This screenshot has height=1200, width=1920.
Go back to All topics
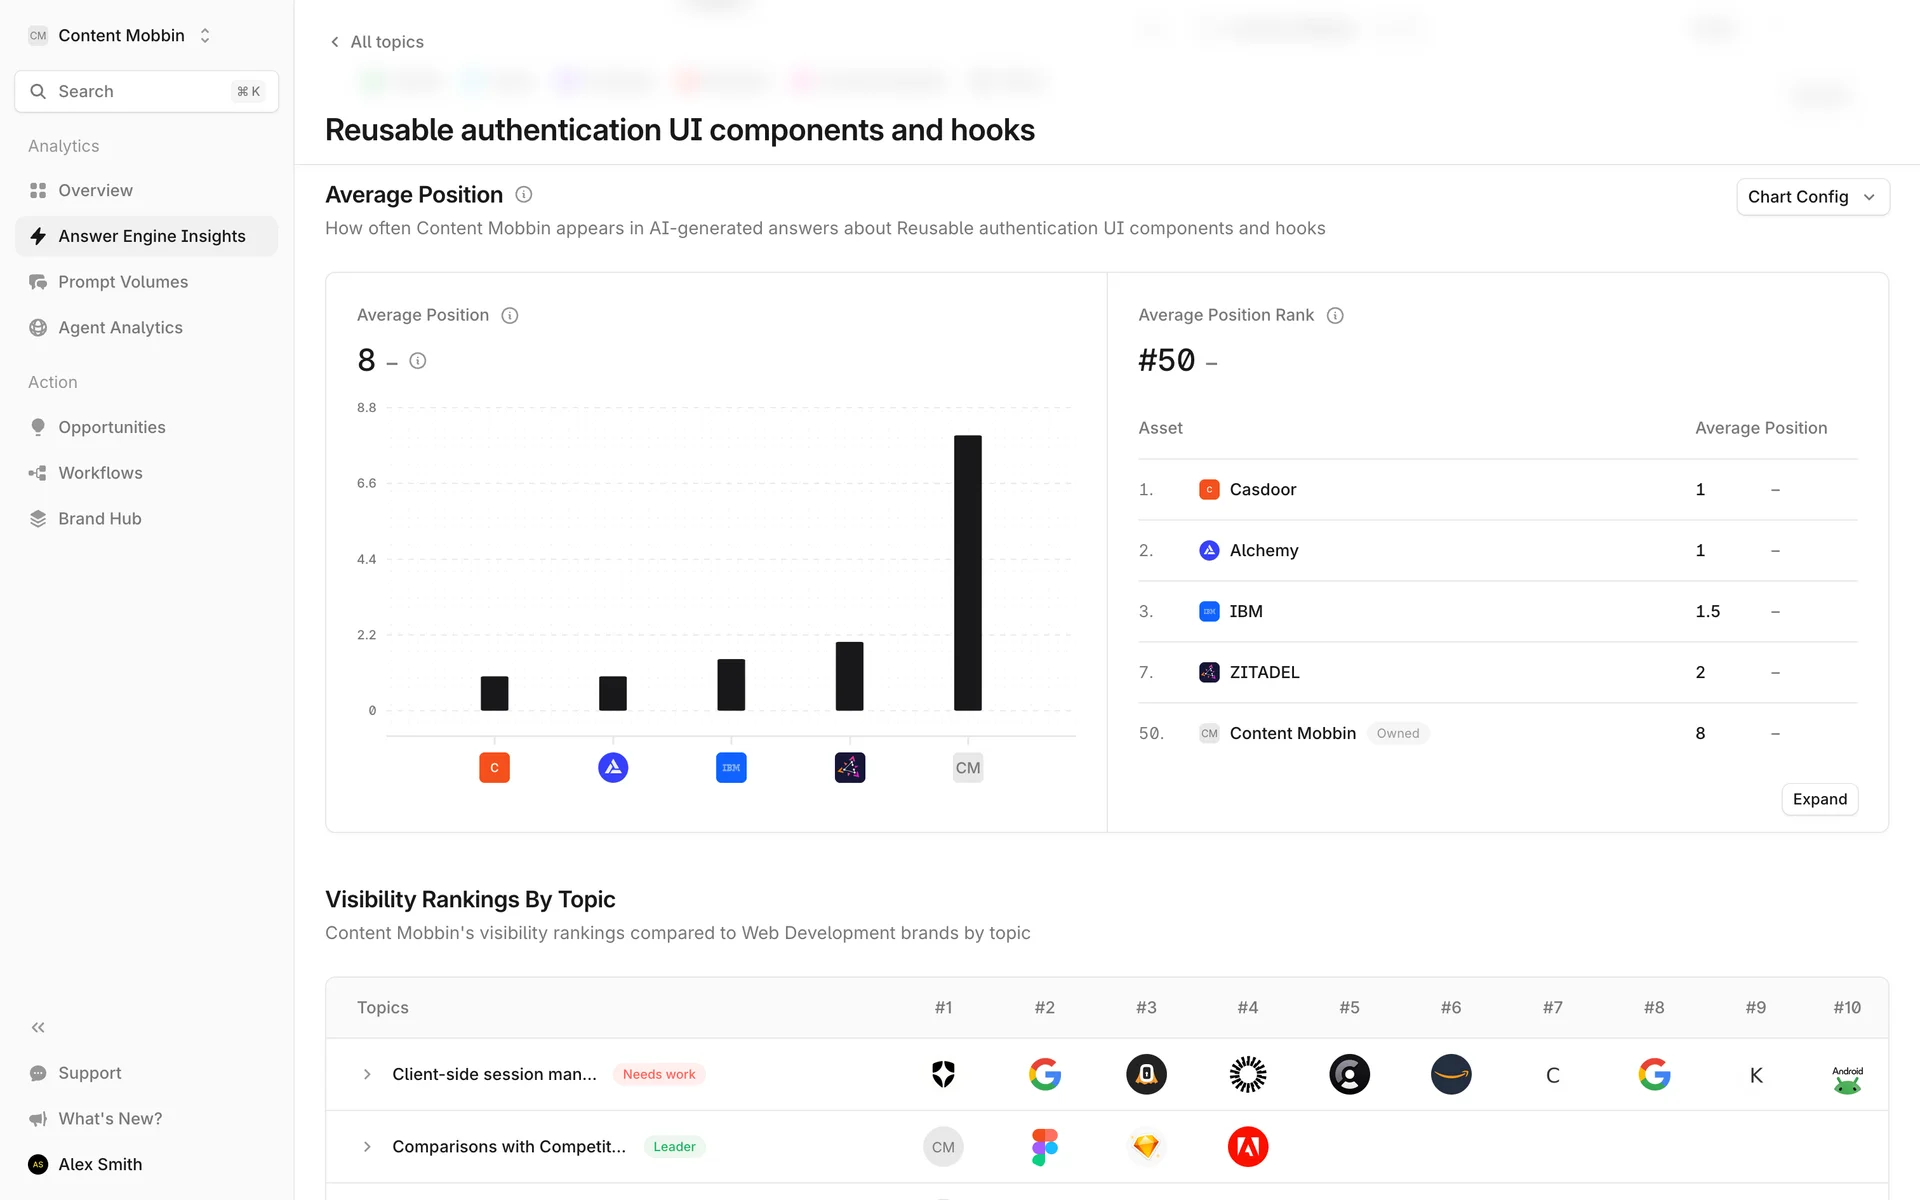pos(377,42)
